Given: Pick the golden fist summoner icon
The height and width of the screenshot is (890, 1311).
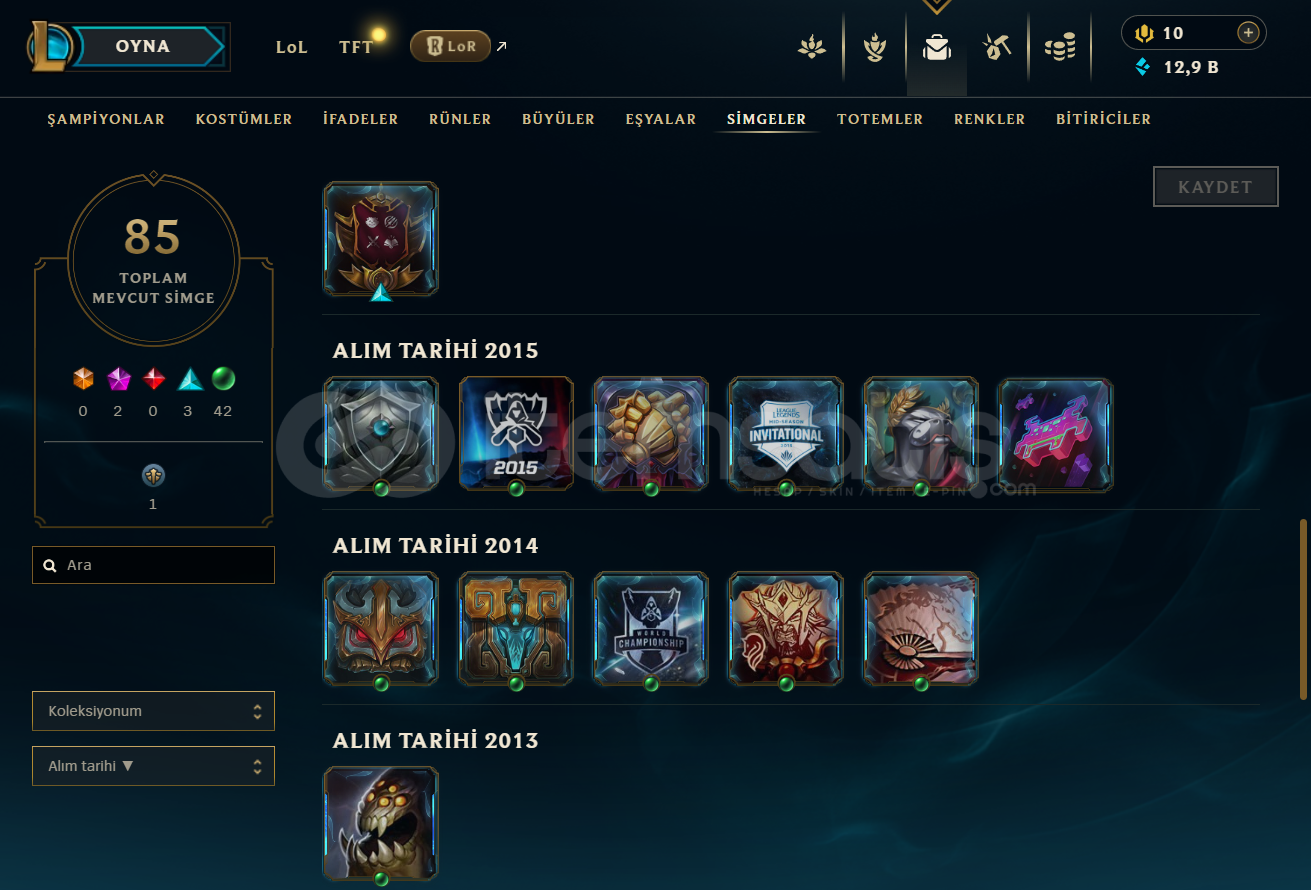Looking at the screenshot, I should [x=651, y=434].
